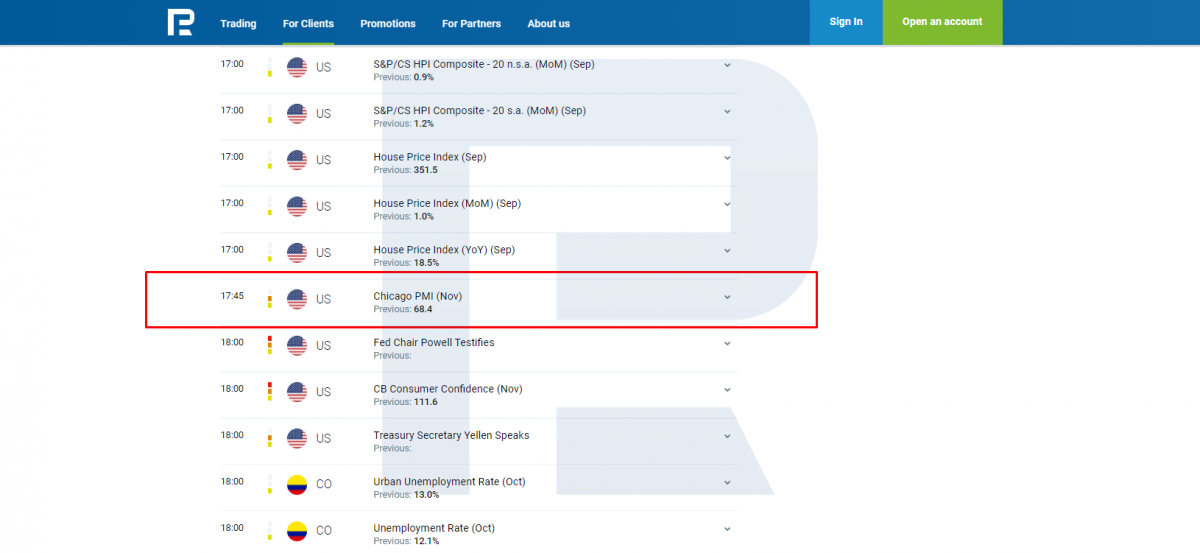Open the For Partners menu
The image size is (1200, 553).
[471, 23]
